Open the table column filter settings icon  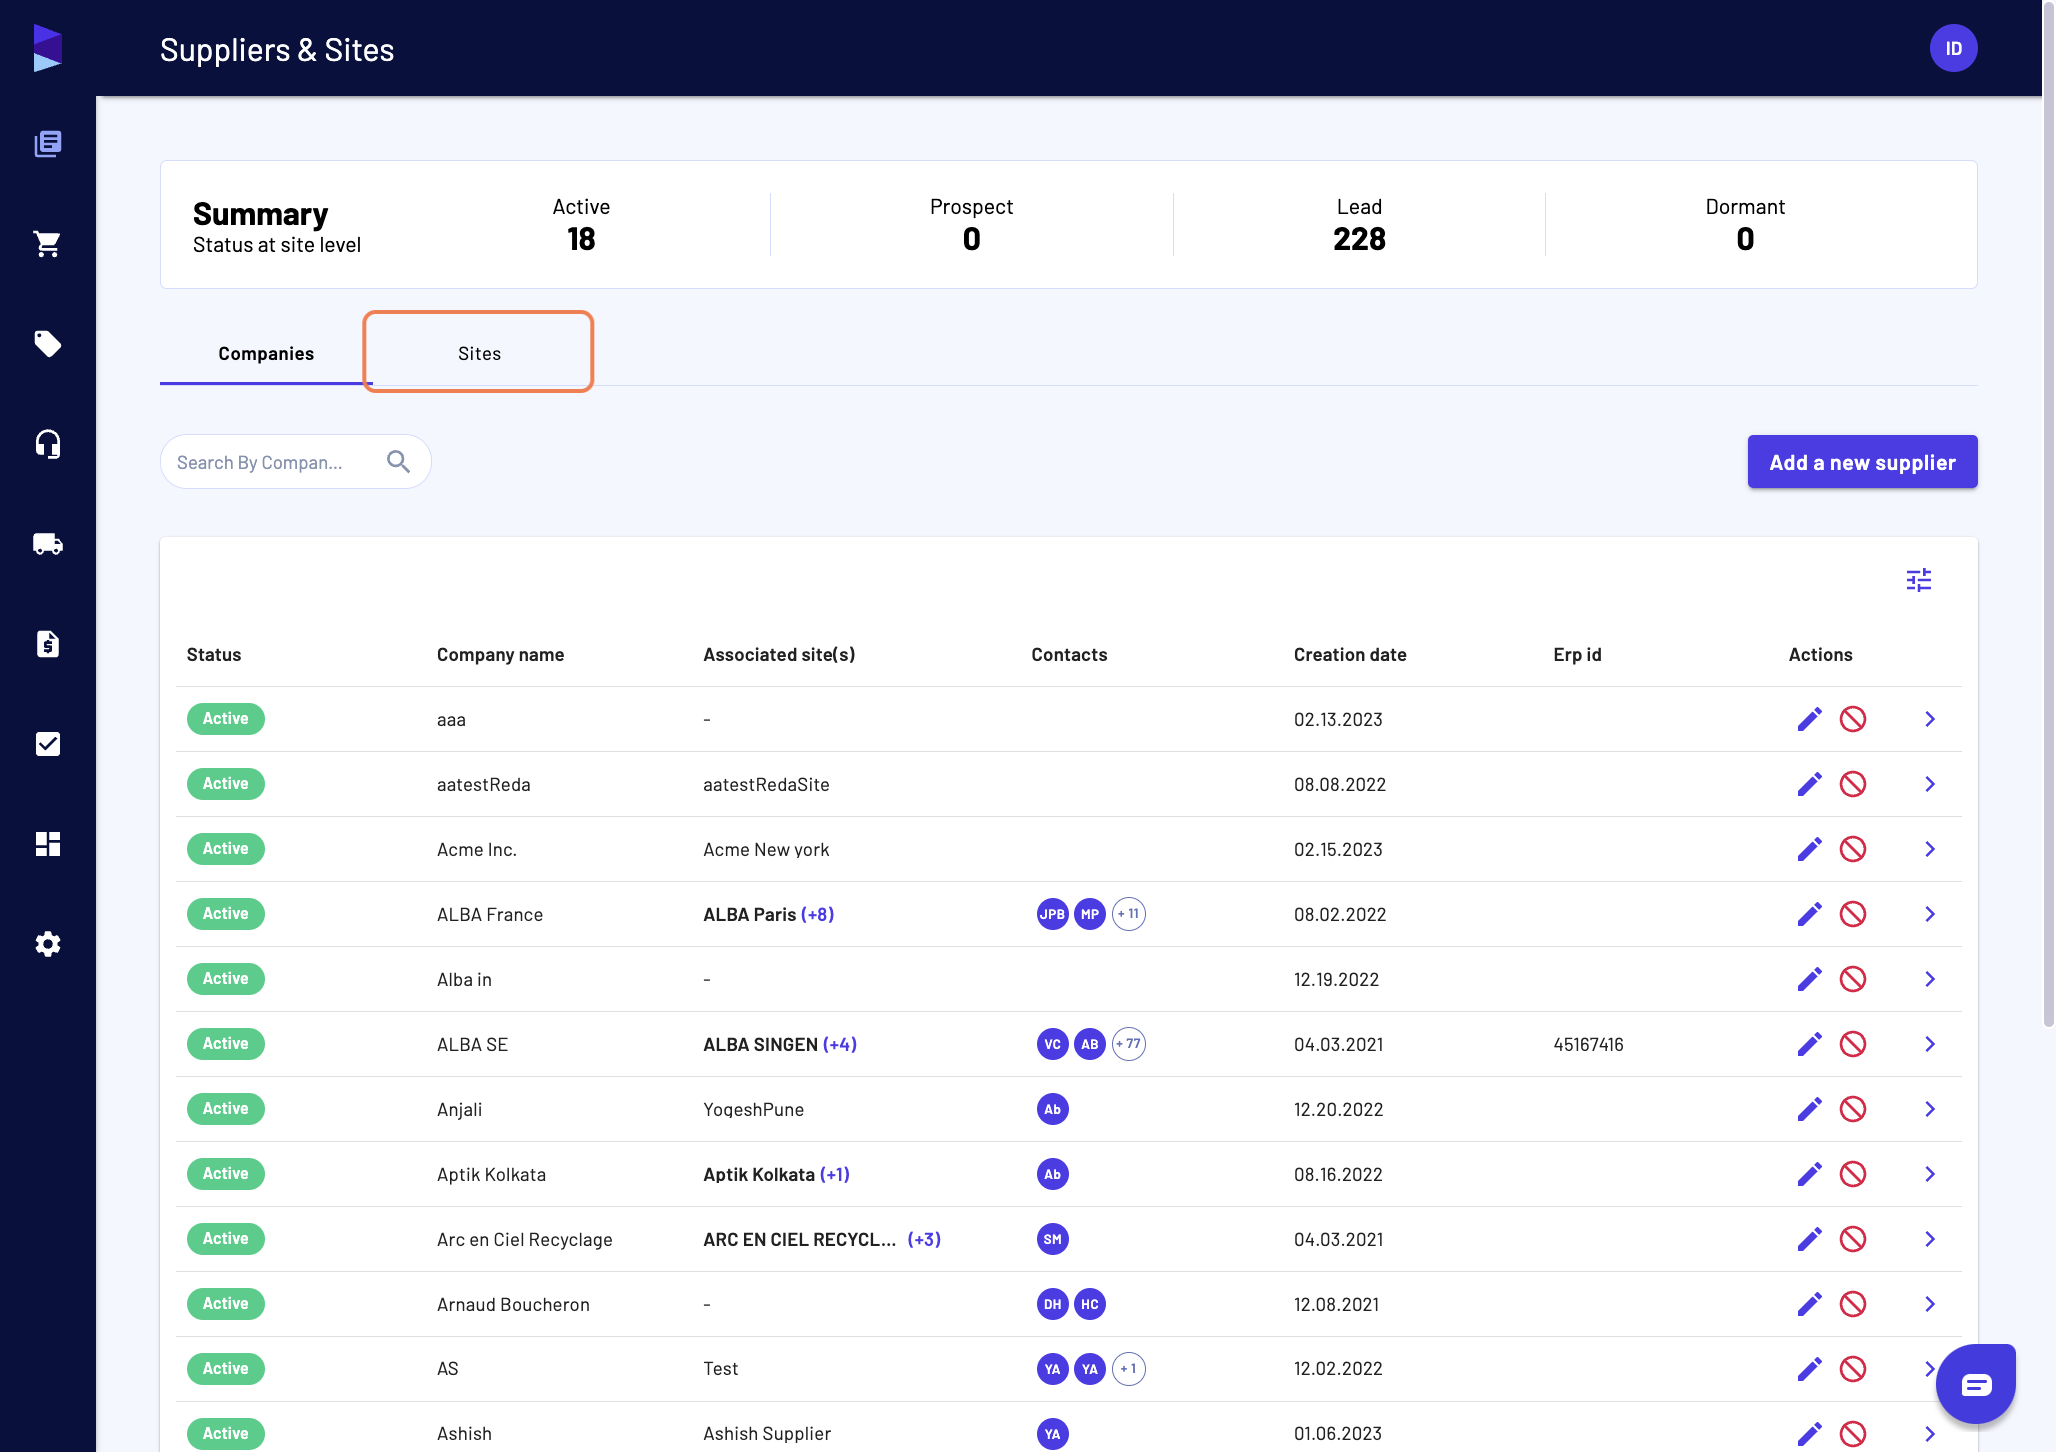coord(1919,580)
